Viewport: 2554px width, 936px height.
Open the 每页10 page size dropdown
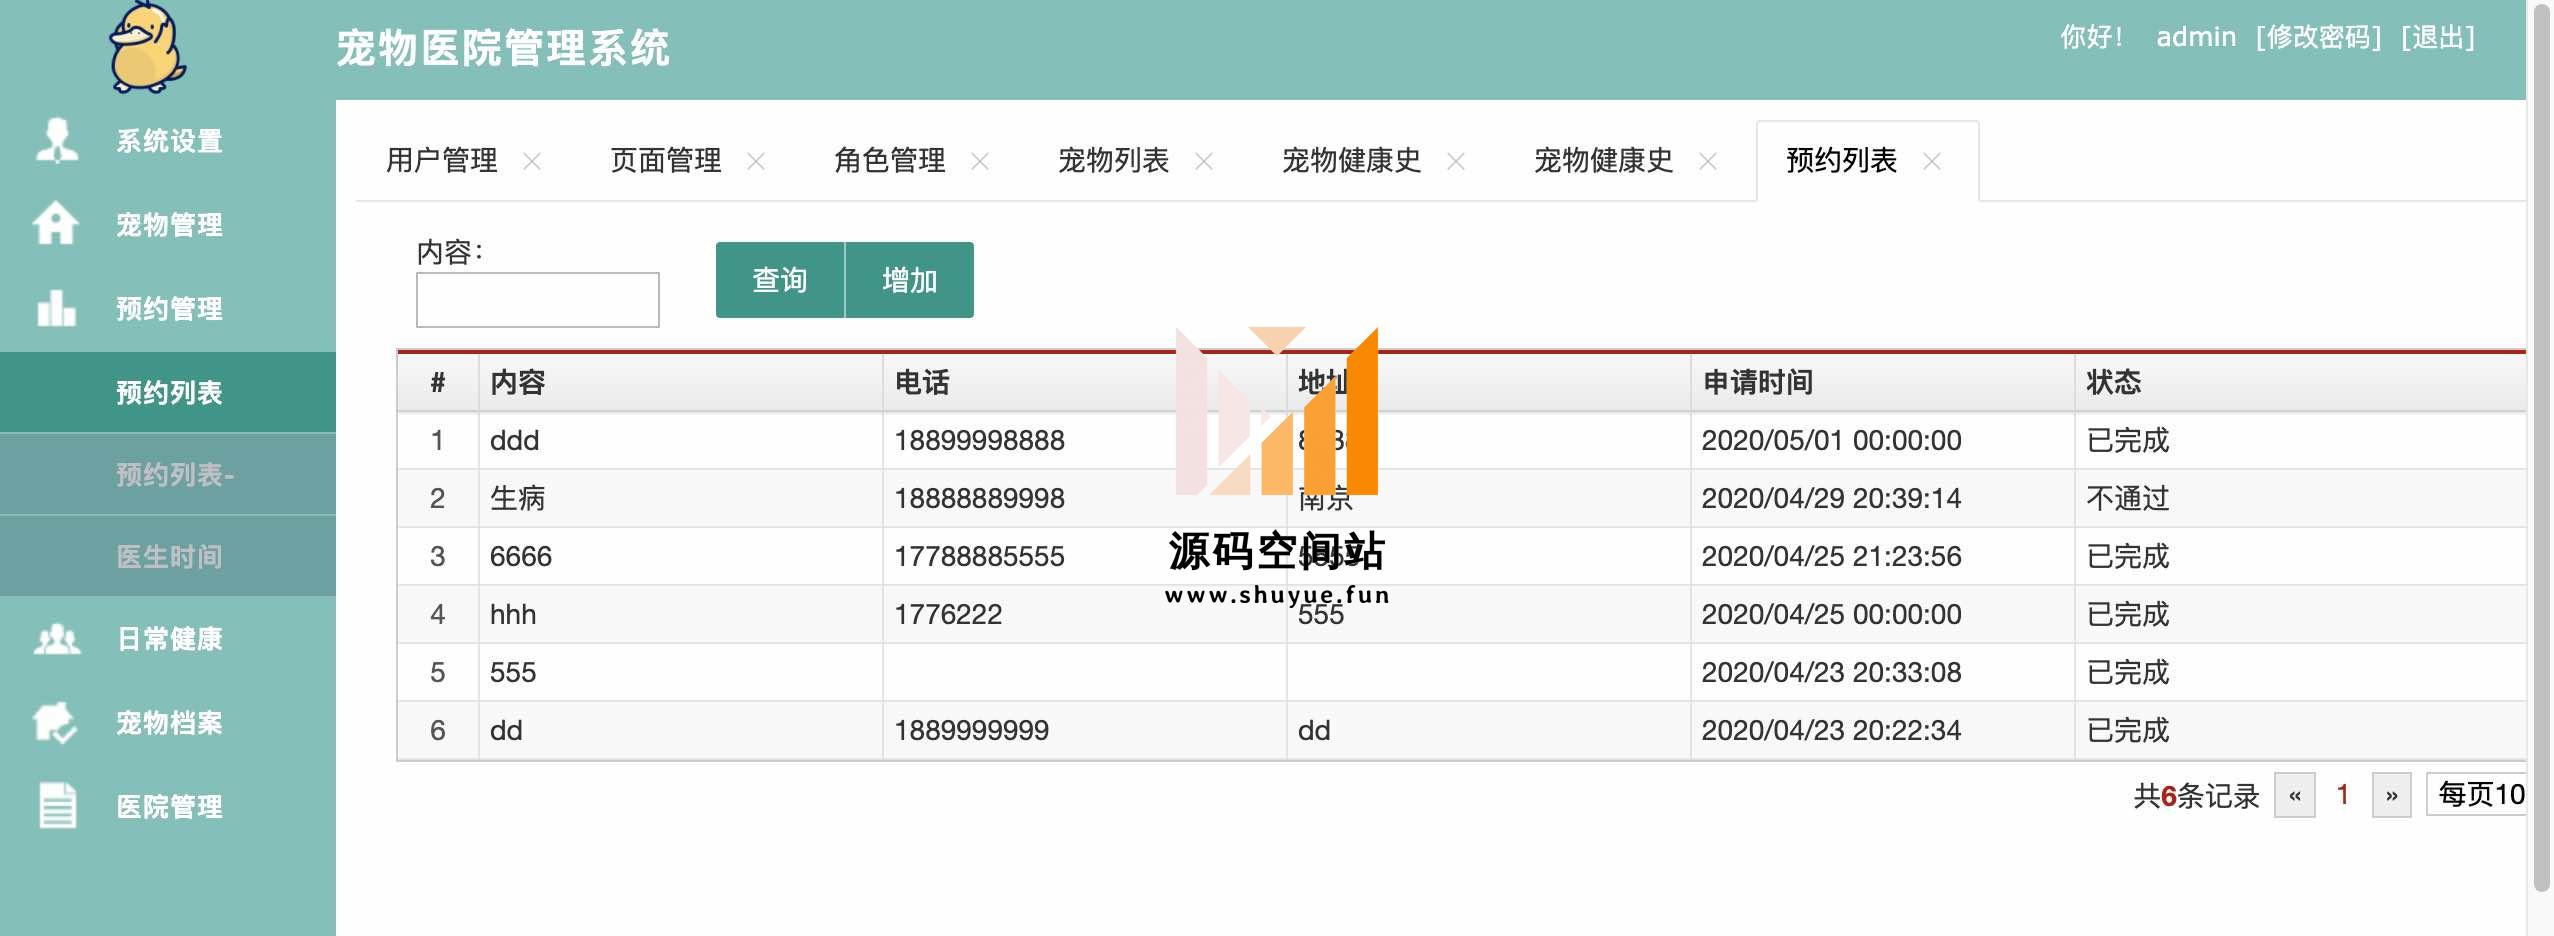pyautogui.click(x=2478, y=795)
